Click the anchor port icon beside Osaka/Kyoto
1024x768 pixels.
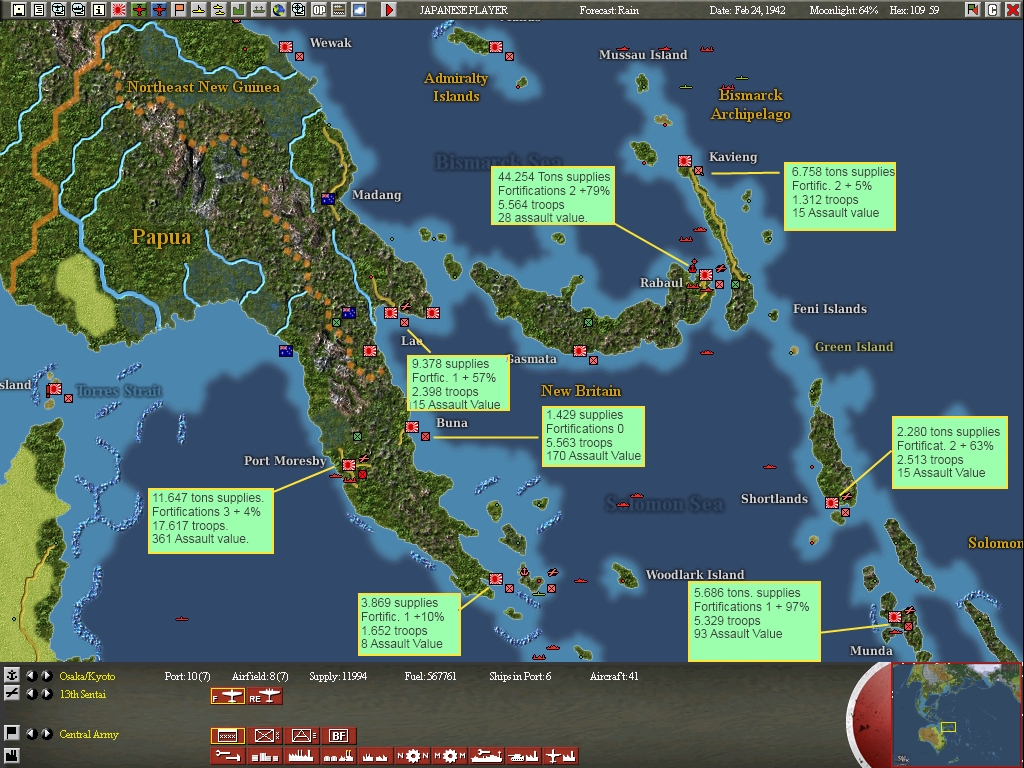click(11, 675)
